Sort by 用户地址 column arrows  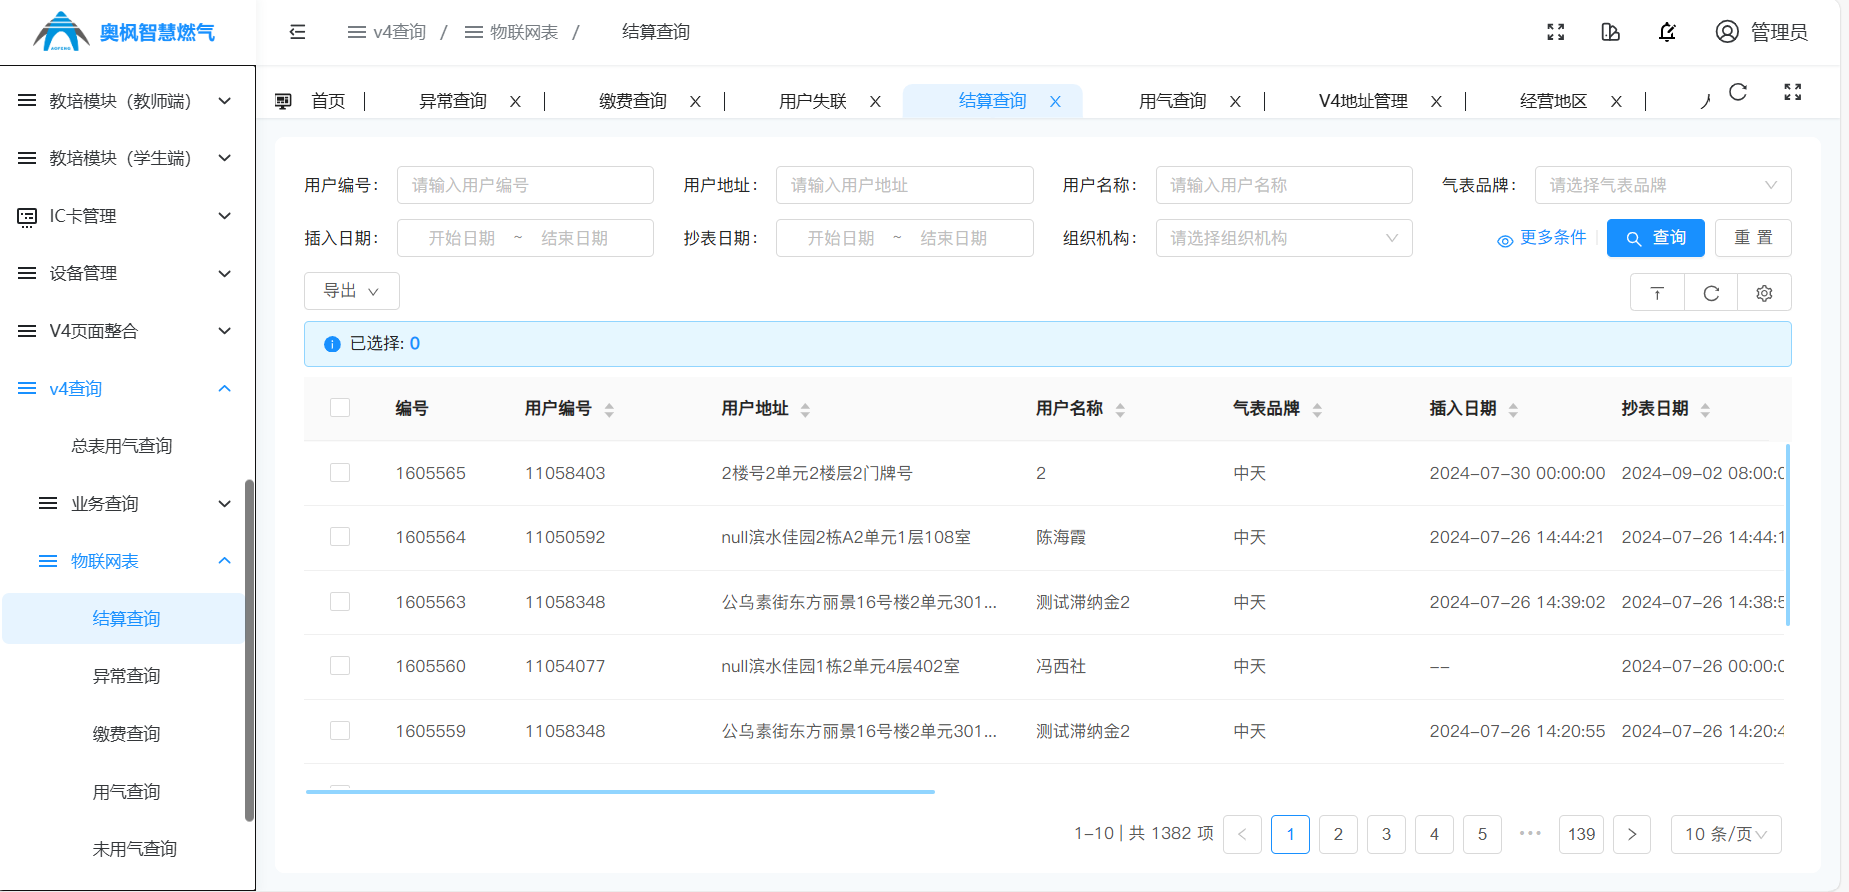click(805, 410)
